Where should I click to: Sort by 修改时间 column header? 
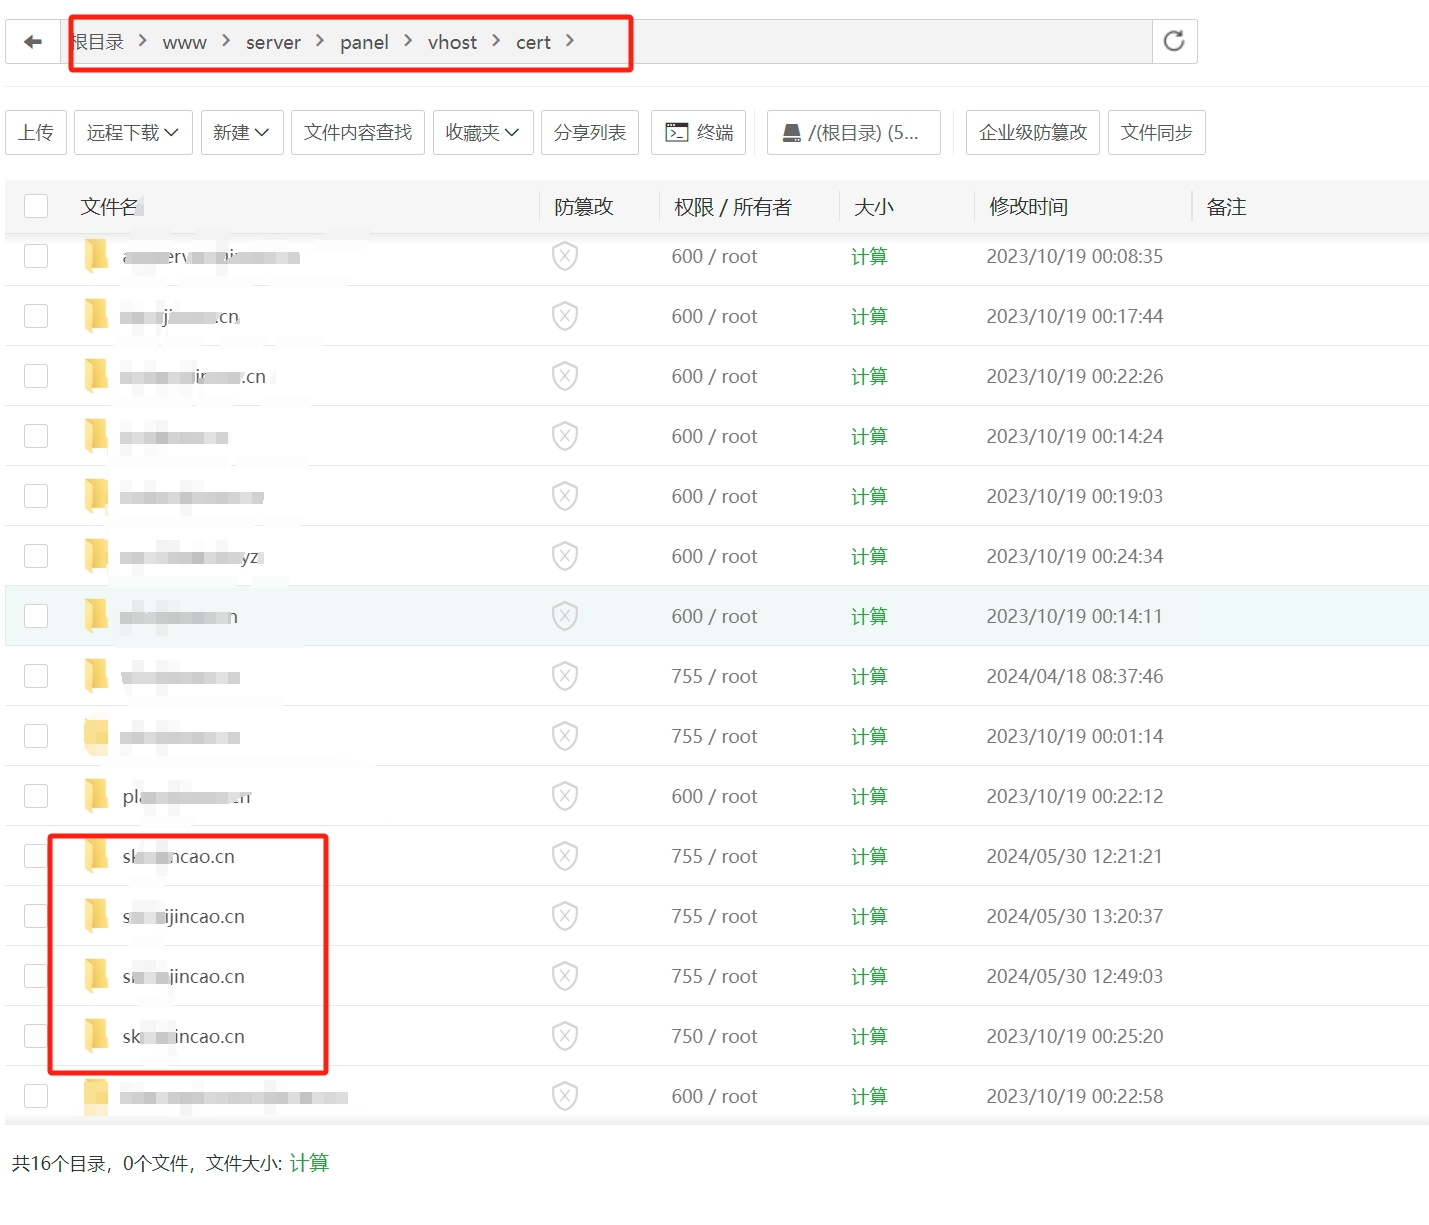pos(1028,207)
